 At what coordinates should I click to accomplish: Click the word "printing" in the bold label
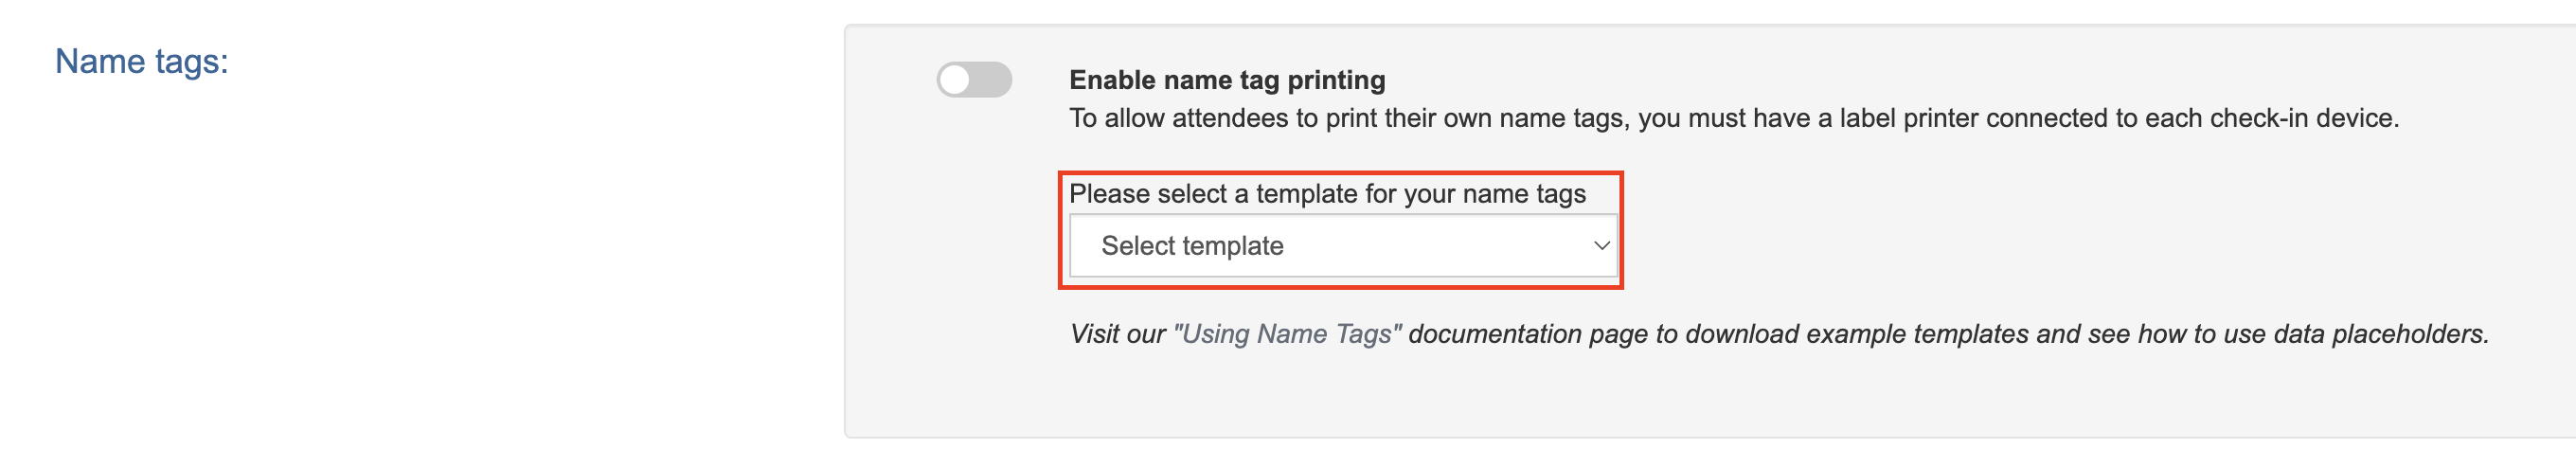[1335, 80]
